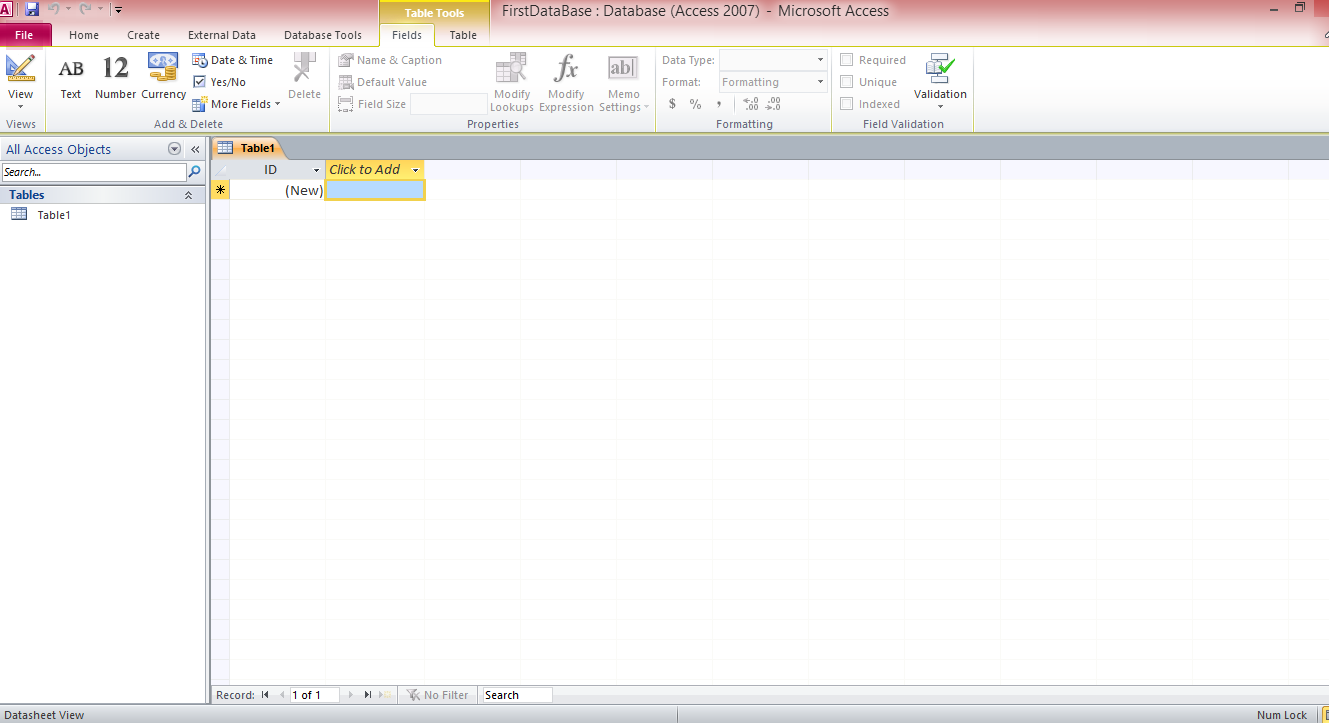This screenshot has width=1329, height=723.
Task: Toggle the Indexed checkbox
Action: tap(845, 103)
